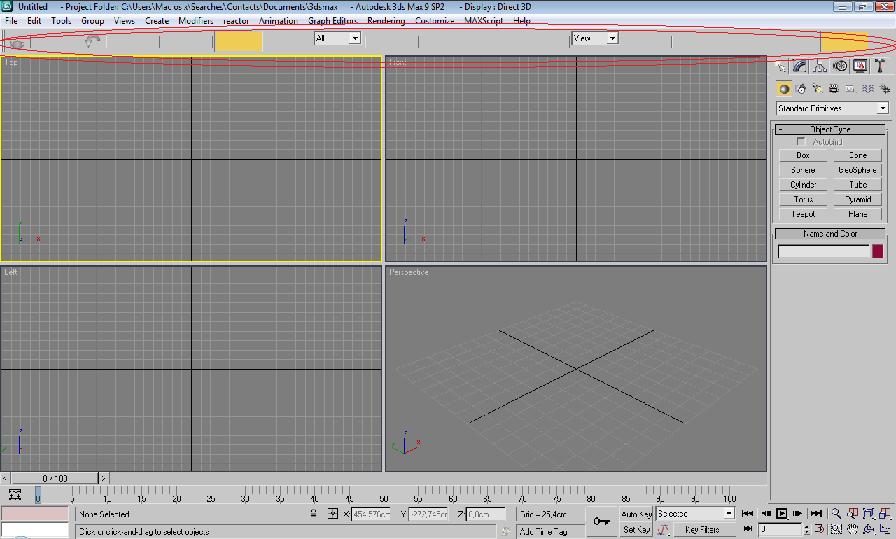
Task: Select the Lights category icon
Action: pyautogui.click(x=818, y=89)
